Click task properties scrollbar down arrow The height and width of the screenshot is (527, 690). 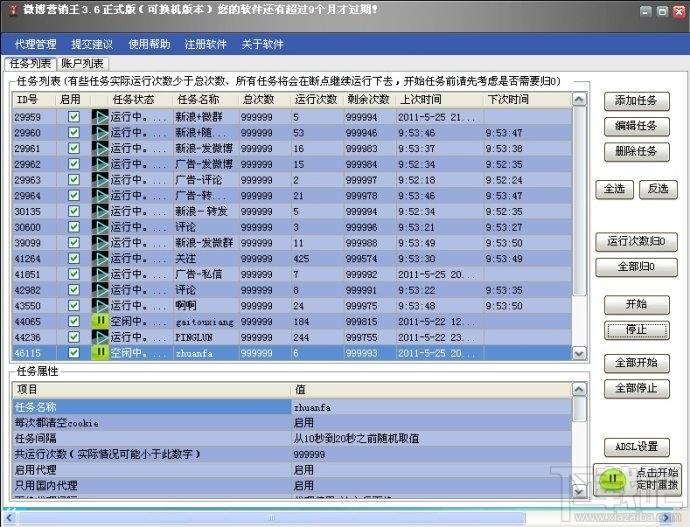pos(579,491)
